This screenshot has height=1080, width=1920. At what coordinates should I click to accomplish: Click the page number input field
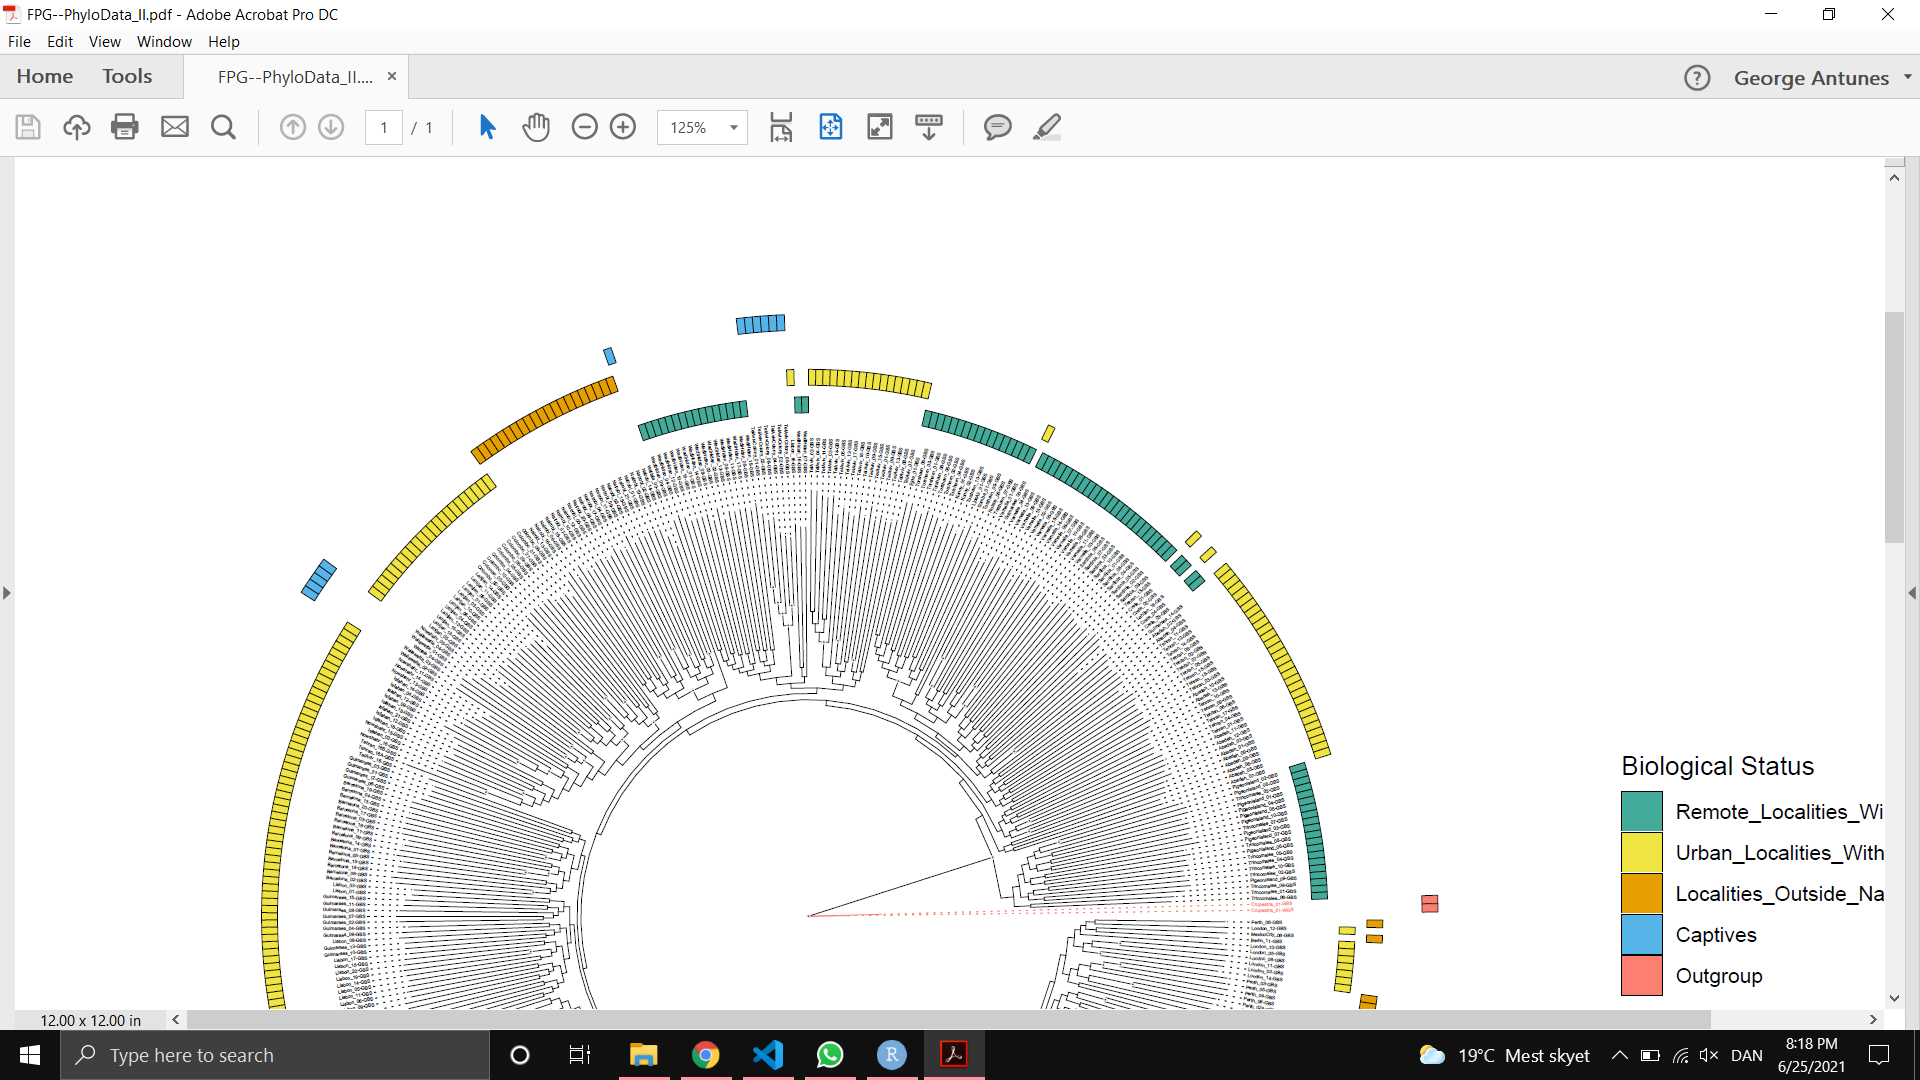click(383, 127)
